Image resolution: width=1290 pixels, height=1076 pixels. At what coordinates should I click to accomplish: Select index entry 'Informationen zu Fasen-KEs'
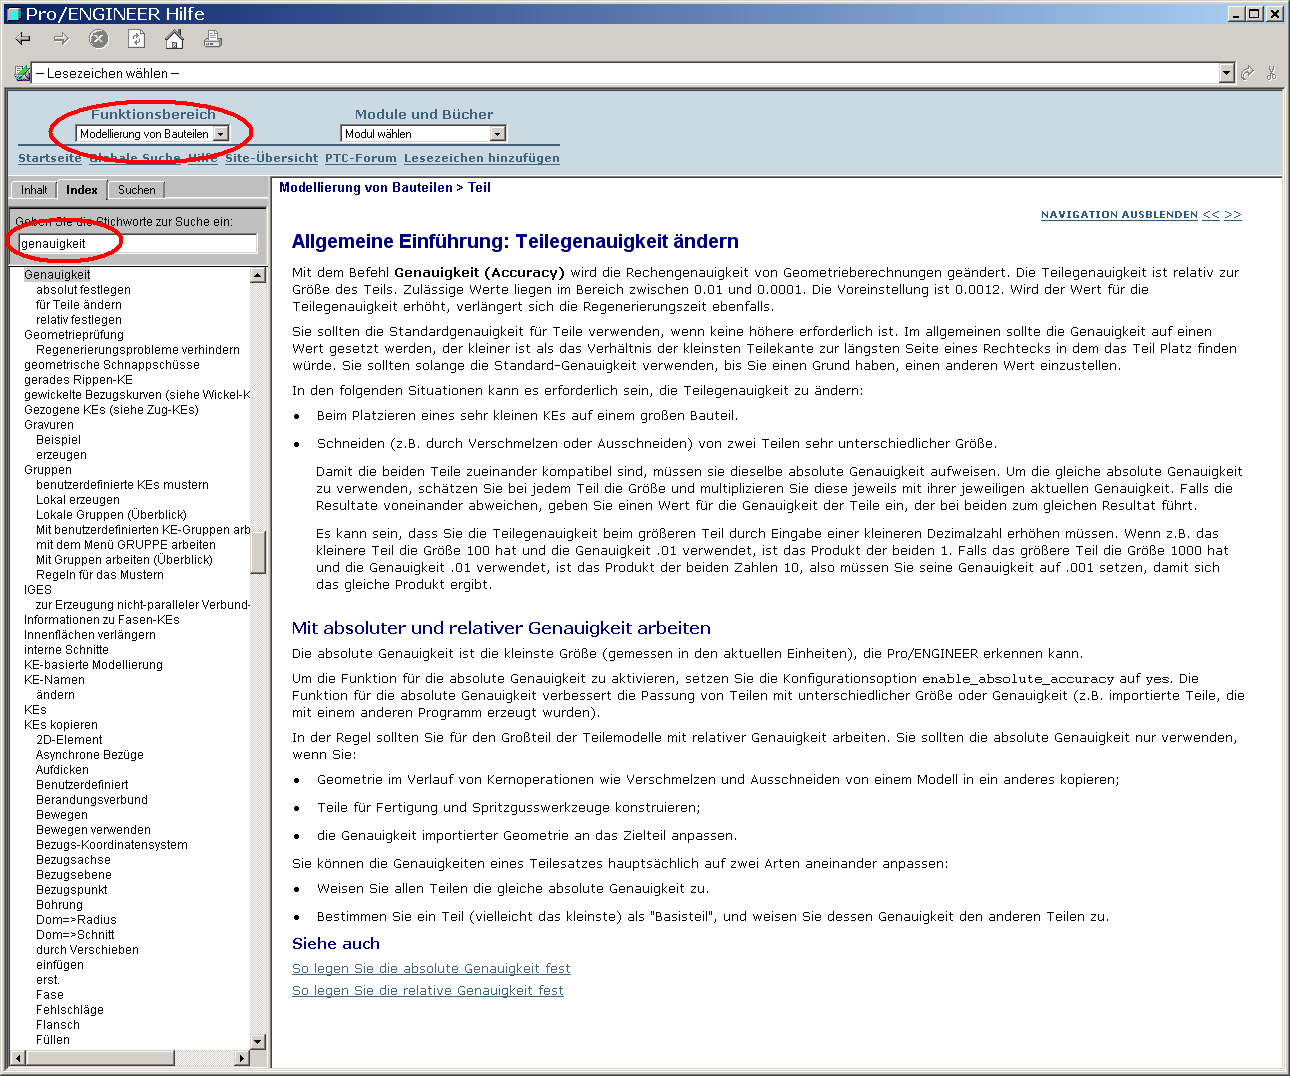(102, 620)
